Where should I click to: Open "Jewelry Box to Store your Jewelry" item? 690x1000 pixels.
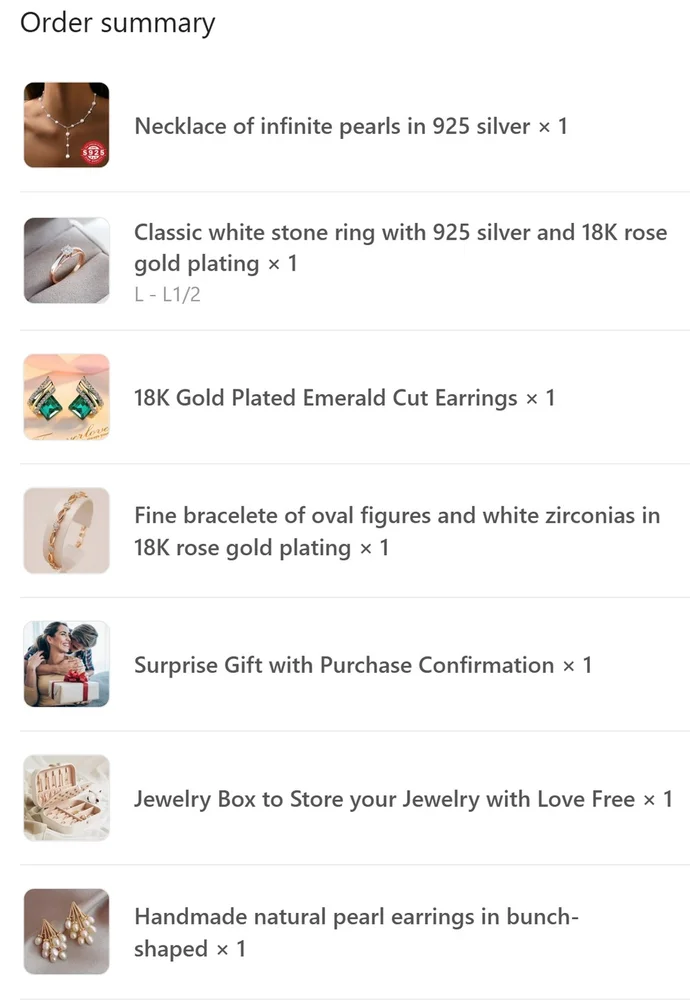[x=384, y=799]
